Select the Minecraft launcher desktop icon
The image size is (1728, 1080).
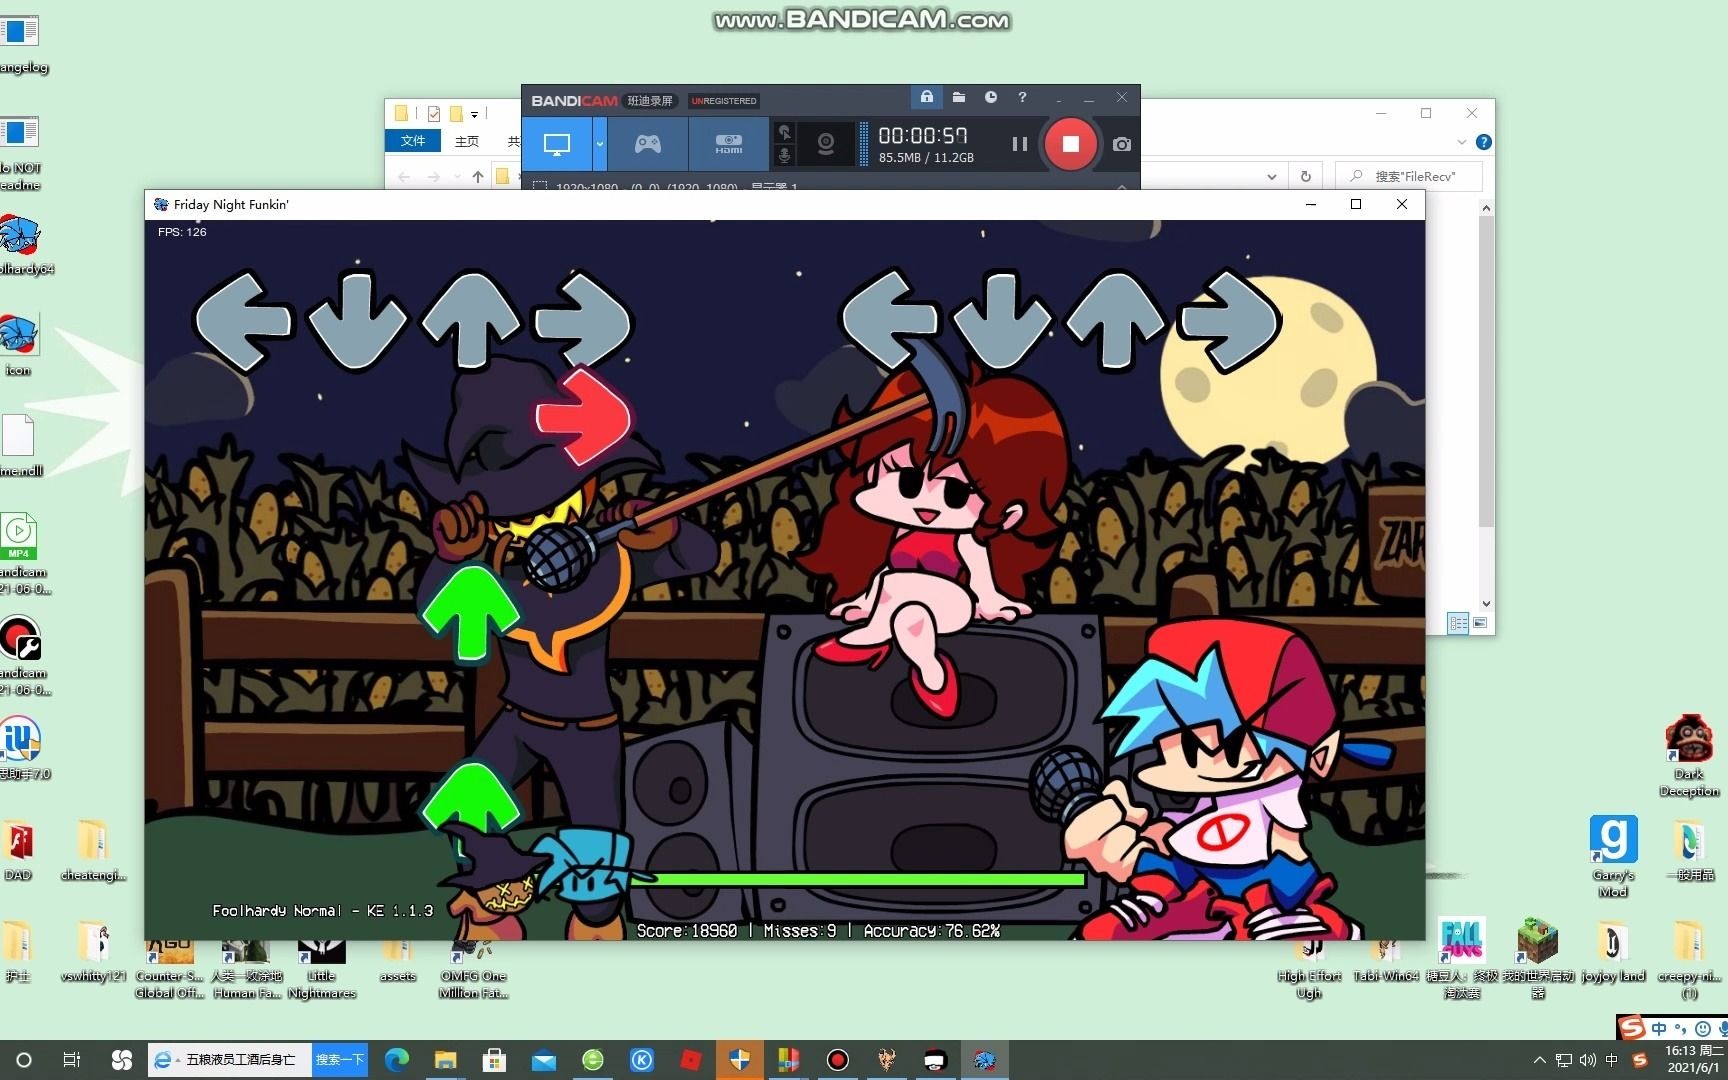1538,958
